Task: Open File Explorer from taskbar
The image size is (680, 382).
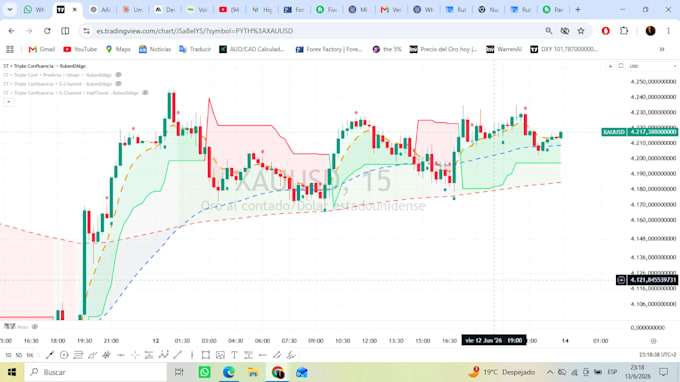Action: click(253, 372)
